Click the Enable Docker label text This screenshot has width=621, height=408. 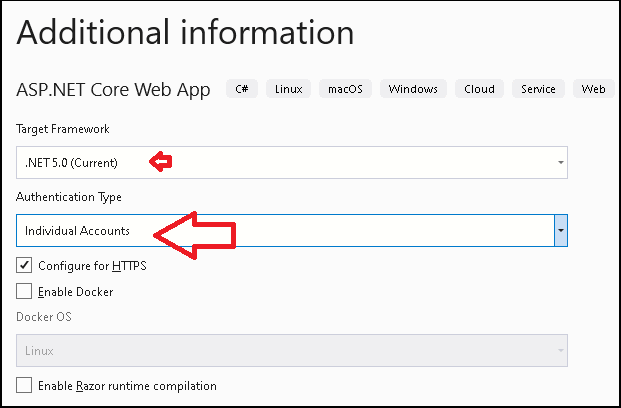pyautogui.click(x=76, y=292)
